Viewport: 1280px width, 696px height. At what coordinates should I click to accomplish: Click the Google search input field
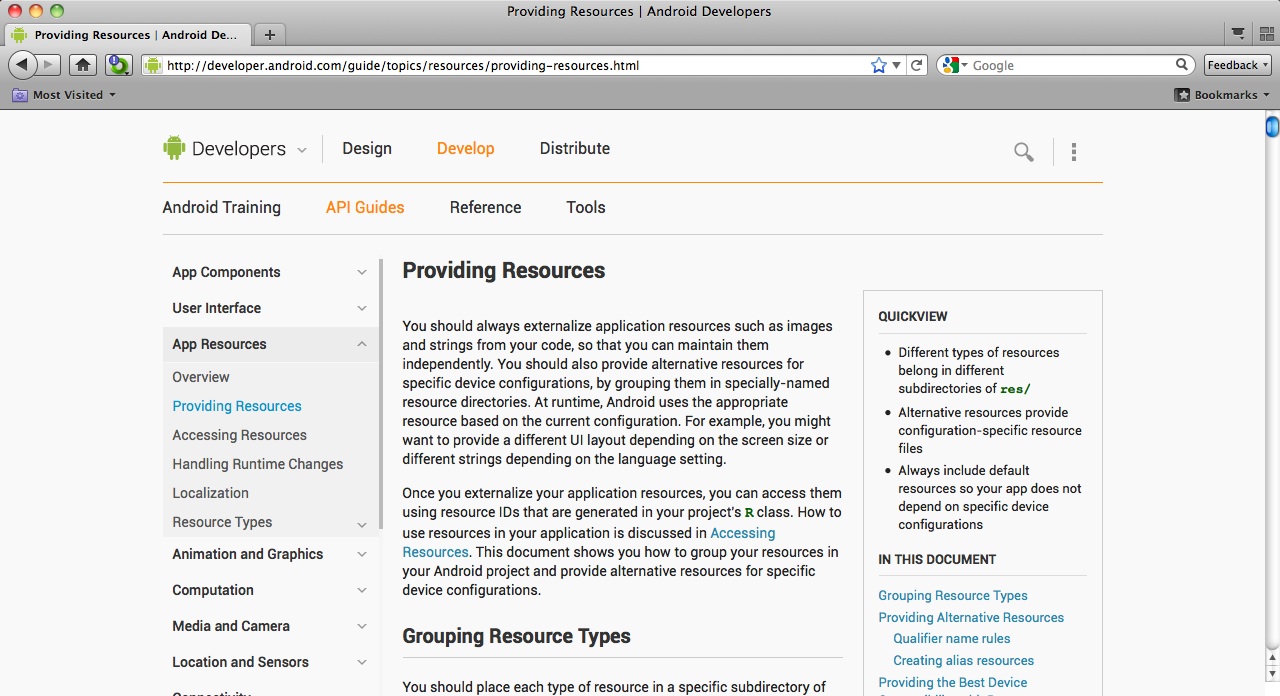(1070, 65)
